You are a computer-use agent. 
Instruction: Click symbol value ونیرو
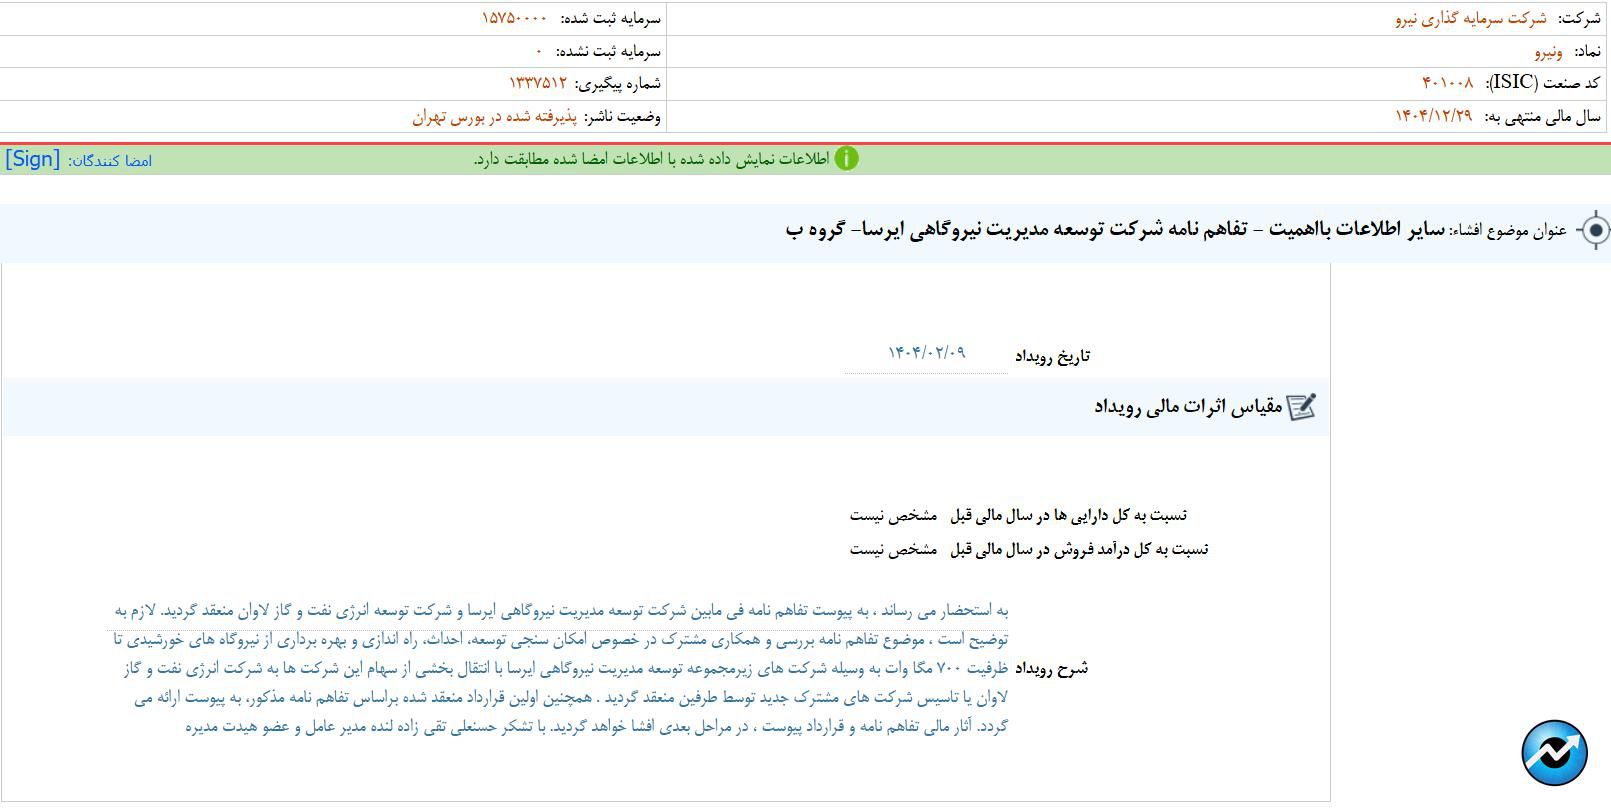coord(1548,51)
